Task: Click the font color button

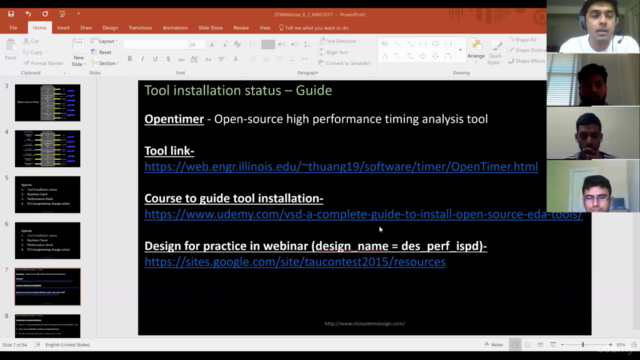Action: (236, 59)
